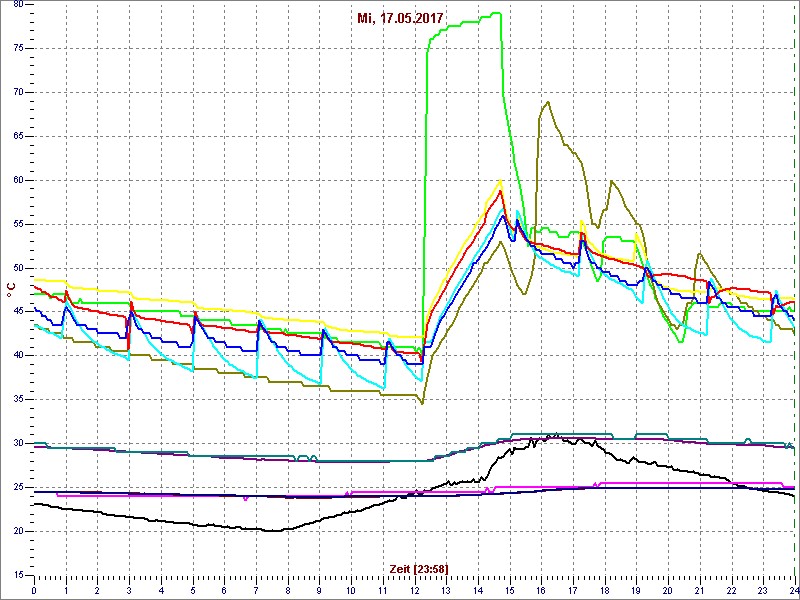Click hour '11' on the time axis

coord(383,590)
